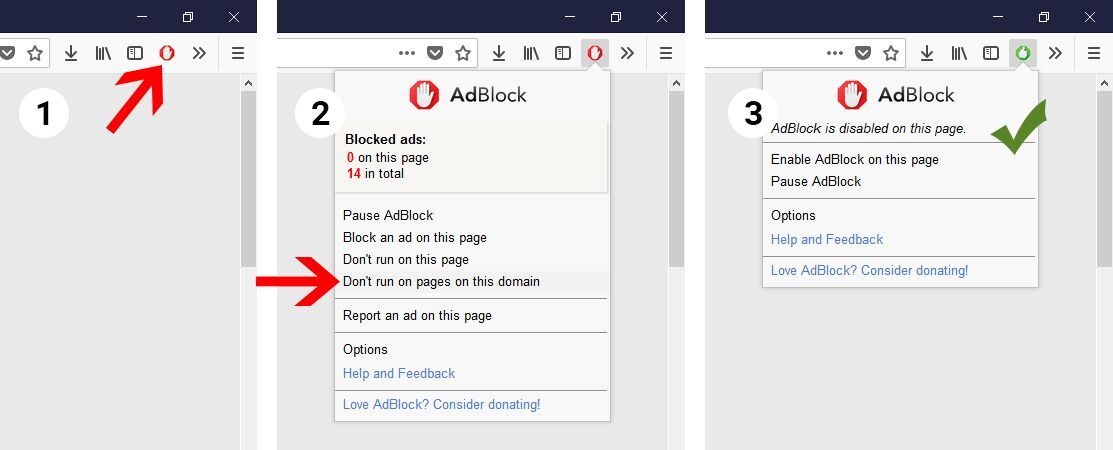
Task: Bookmark page star in panel 3
Action: tap(891, 53)
